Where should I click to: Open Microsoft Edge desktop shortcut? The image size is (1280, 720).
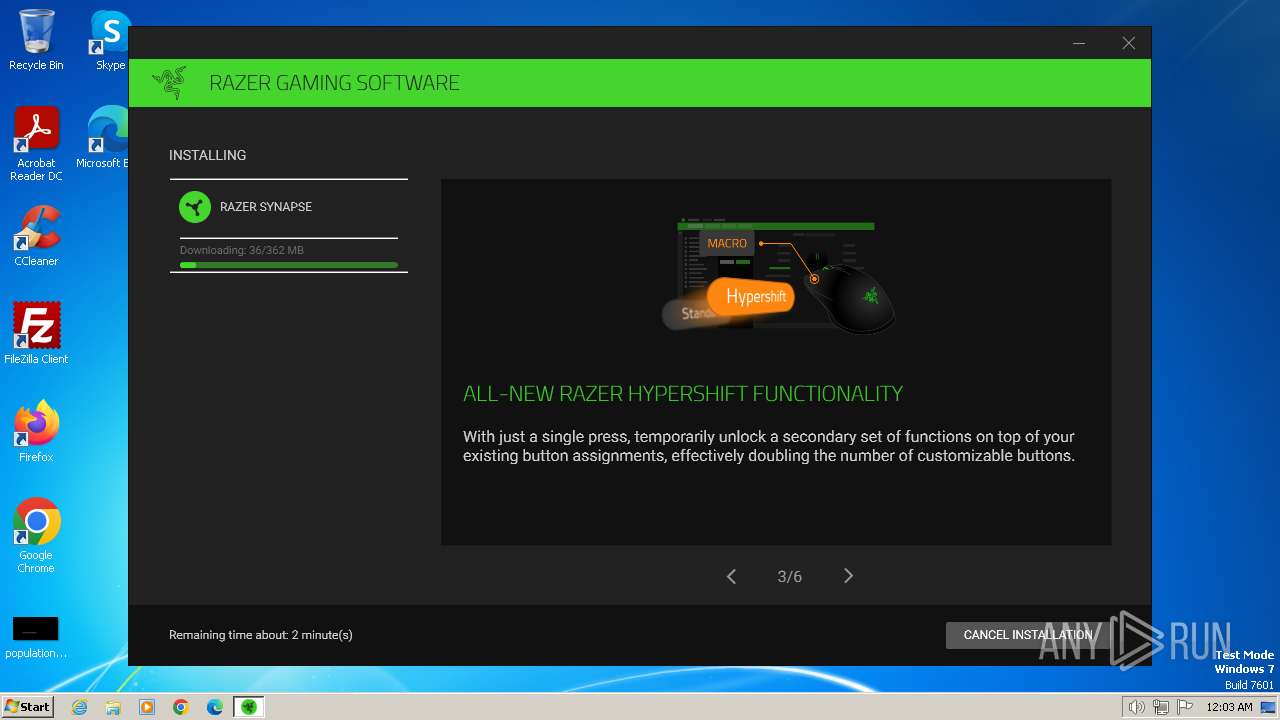tap(104, 138)
